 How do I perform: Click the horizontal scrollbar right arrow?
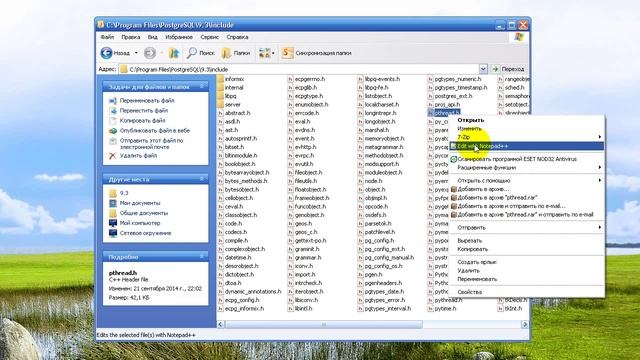[524, 324]
